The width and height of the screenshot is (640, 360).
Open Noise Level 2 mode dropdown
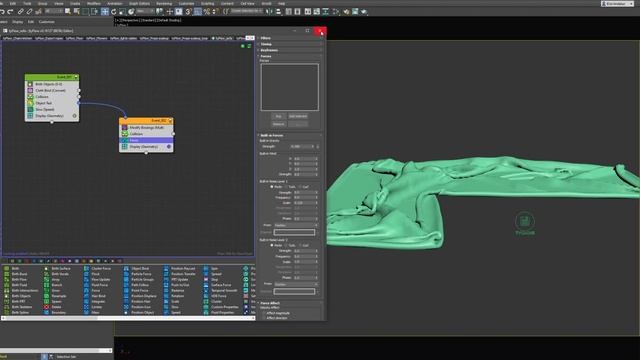(x=296, y=284)
